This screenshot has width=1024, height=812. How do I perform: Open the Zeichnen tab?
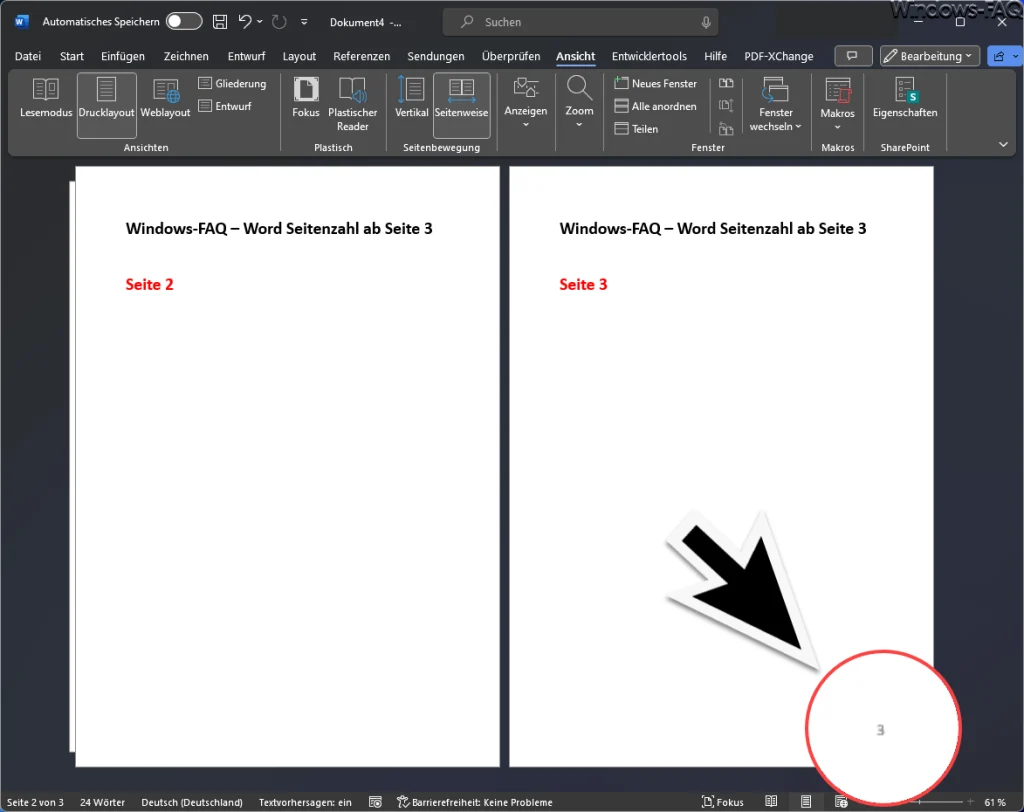[x=186, y=56]
